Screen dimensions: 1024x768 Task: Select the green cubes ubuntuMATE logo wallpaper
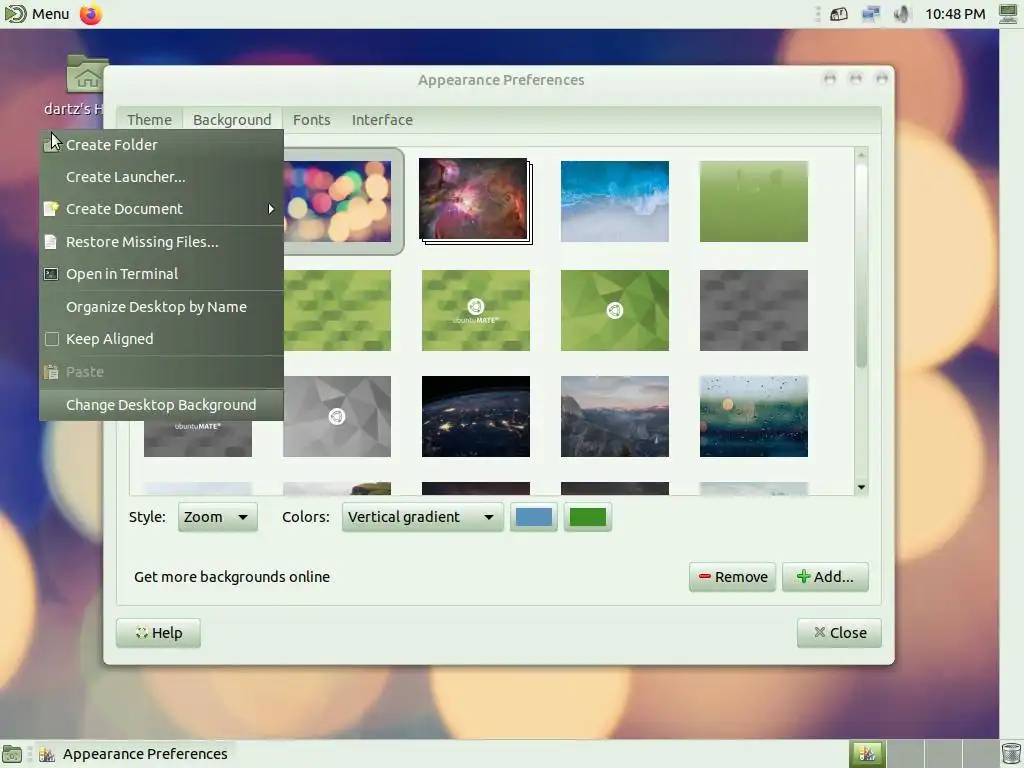click(x=475, y=310)
